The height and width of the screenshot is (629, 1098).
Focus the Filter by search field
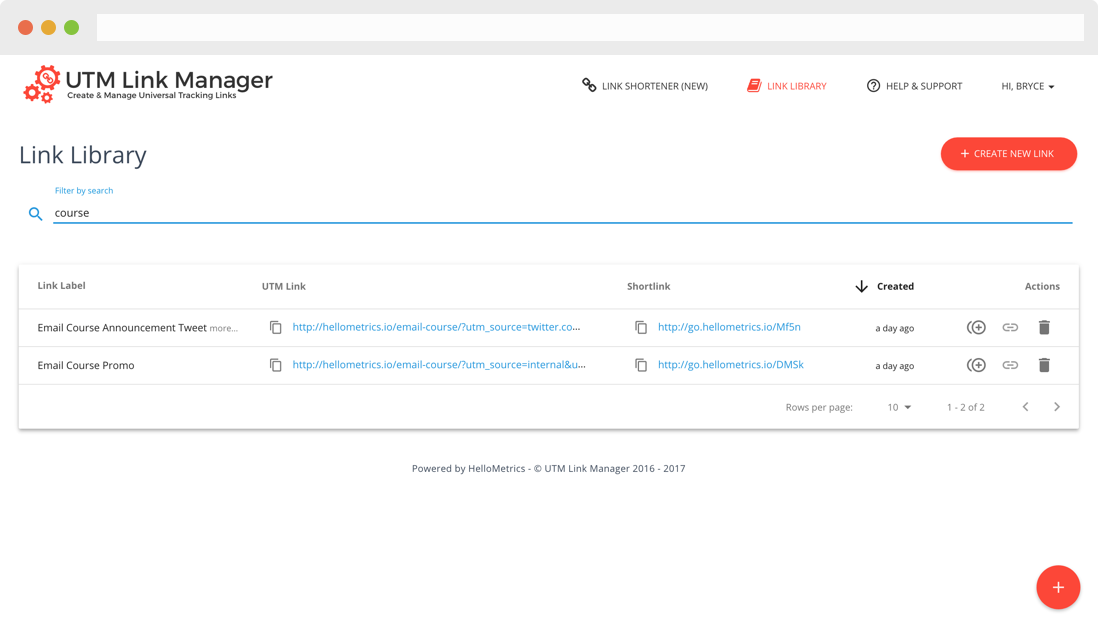[x=562, y=213]
